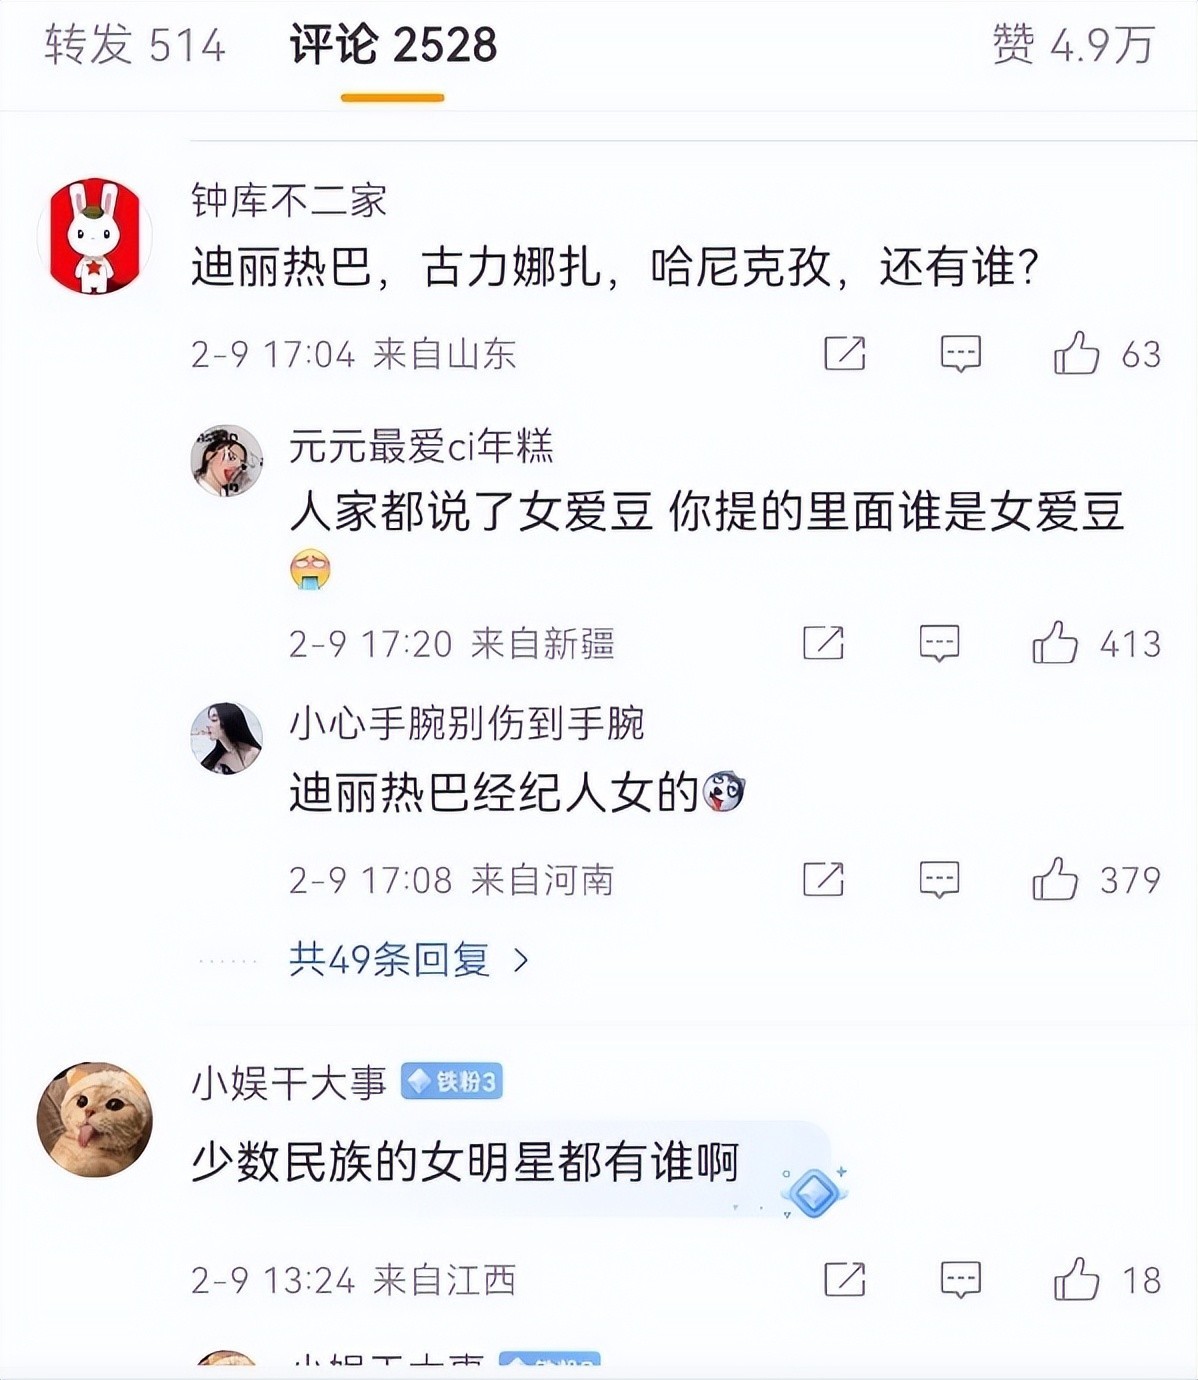Repost 元元最爱ci年糕's reply using the share icon
This screenshot has width=1198, height=1380.
pos(823,642)
